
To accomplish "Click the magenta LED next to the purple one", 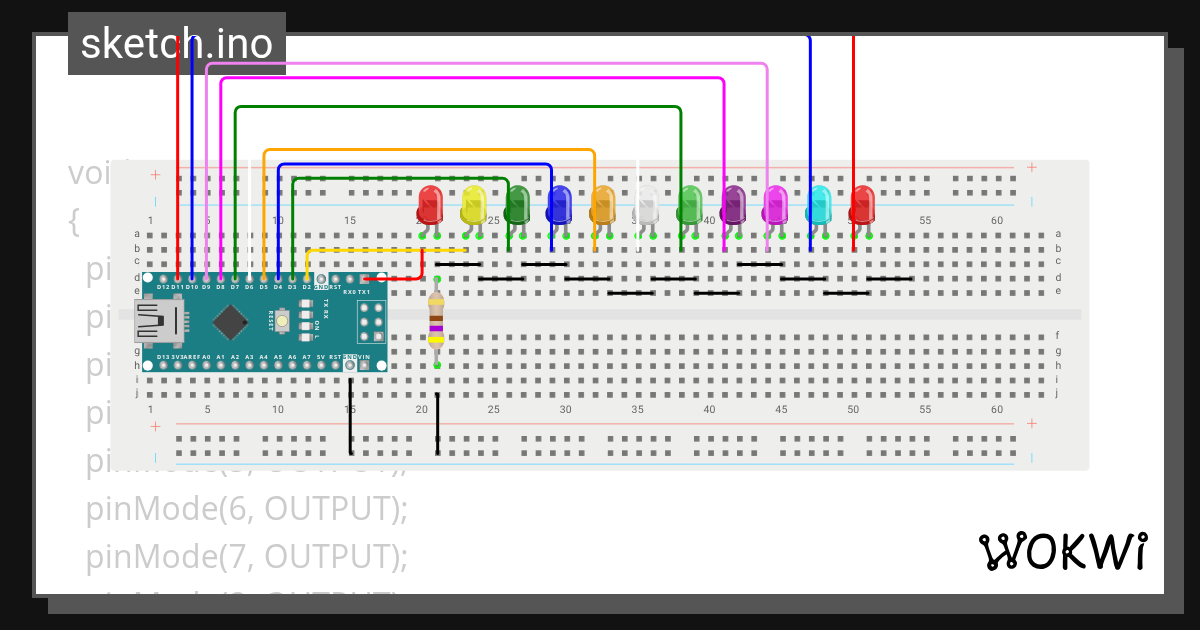I will [x=777, y=205].
